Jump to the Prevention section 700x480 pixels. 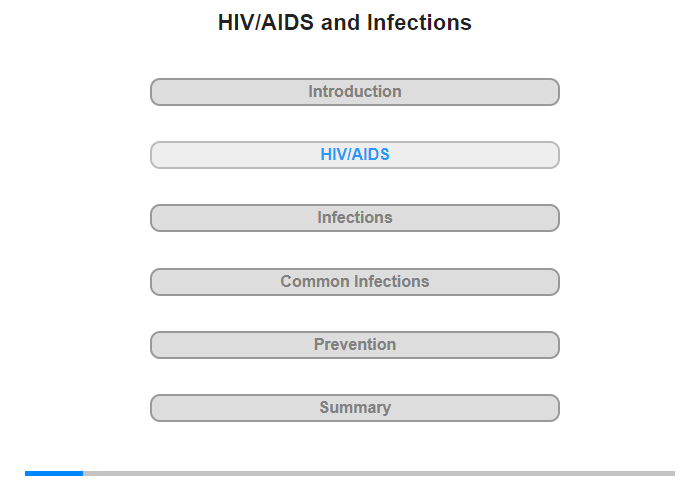click(x=354, y=345)
